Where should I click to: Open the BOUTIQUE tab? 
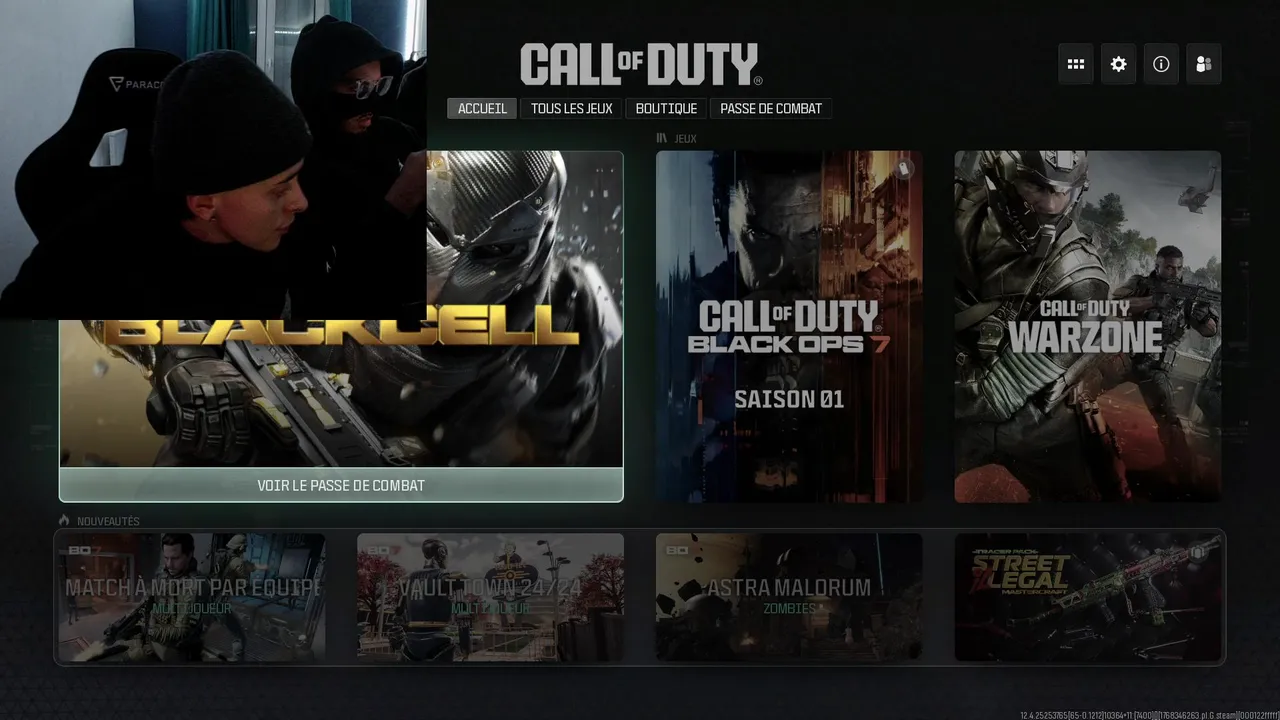pyautogui.click(x=667, y=108)
